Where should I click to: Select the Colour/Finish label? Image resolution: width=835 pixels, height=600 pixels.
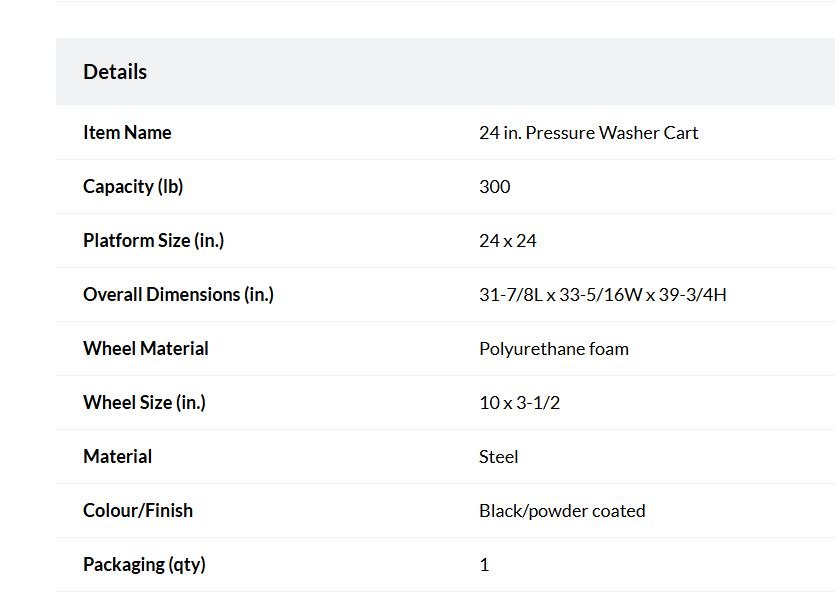tap(138, 511)
